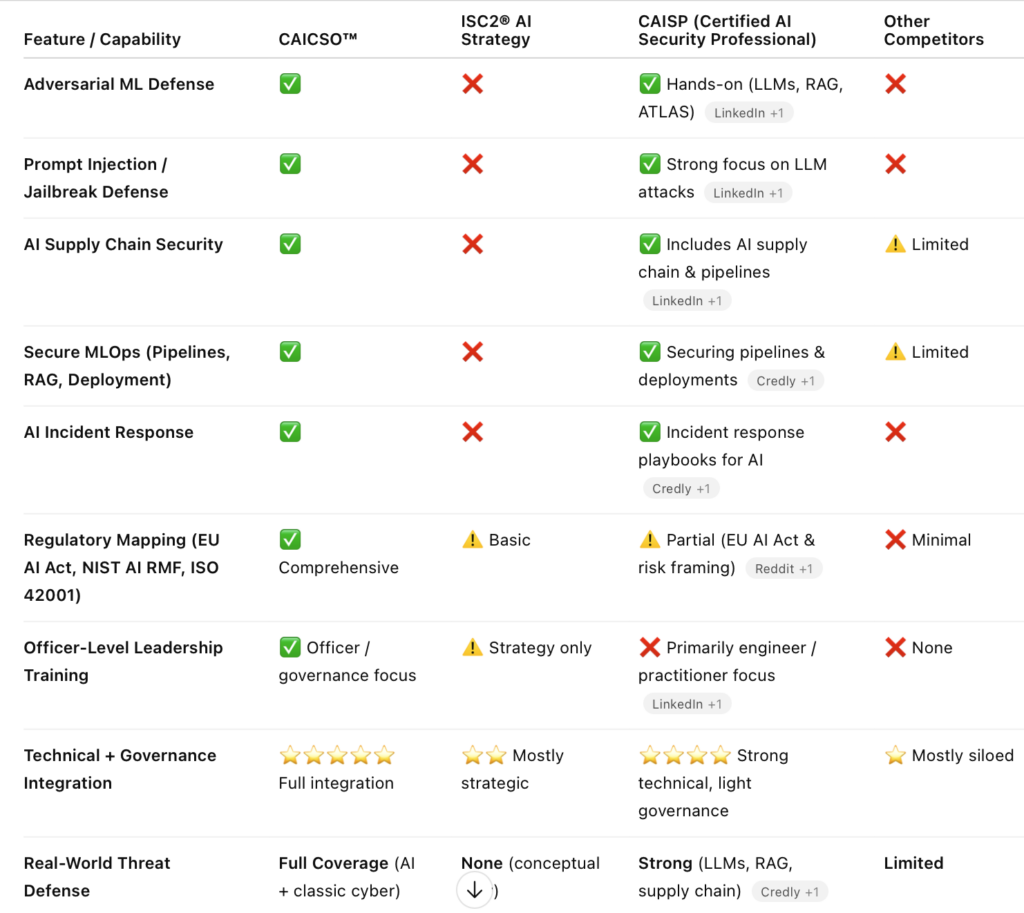This screenshot has width=1024, height=913.
Task: Click the Reddit +1 source badge
Action: (784, 569)
